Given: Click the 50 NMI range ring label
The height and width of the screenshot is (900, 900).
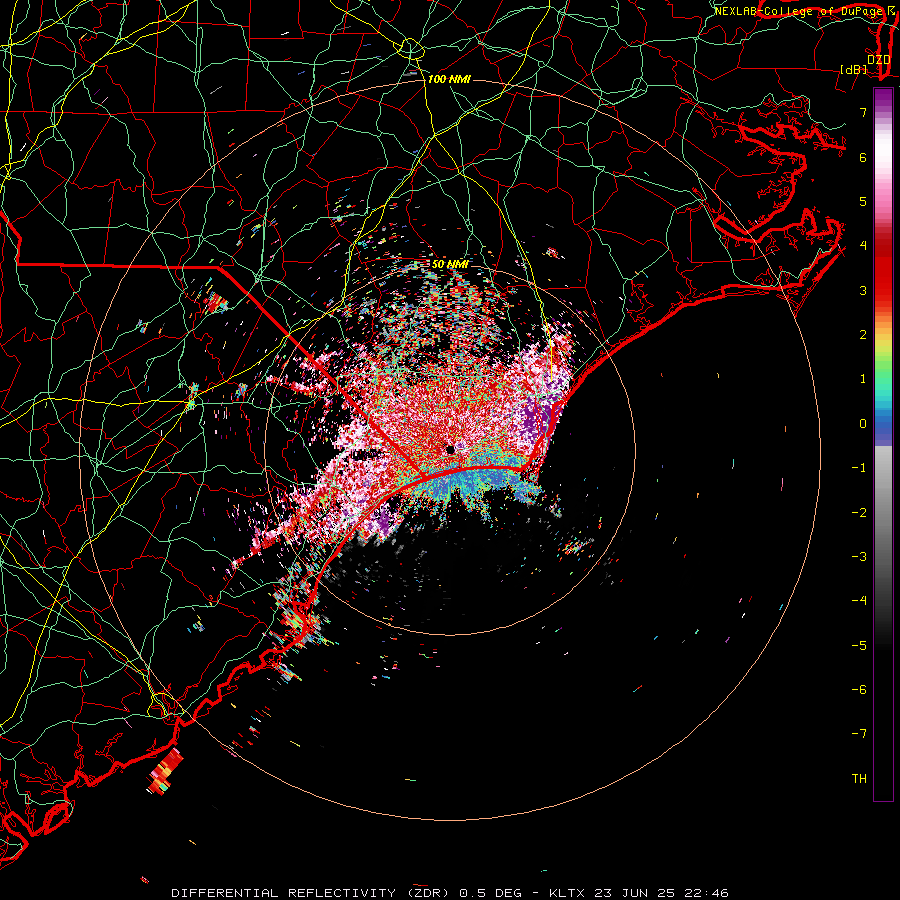Looking at the screenshot, I should point(449,264).
